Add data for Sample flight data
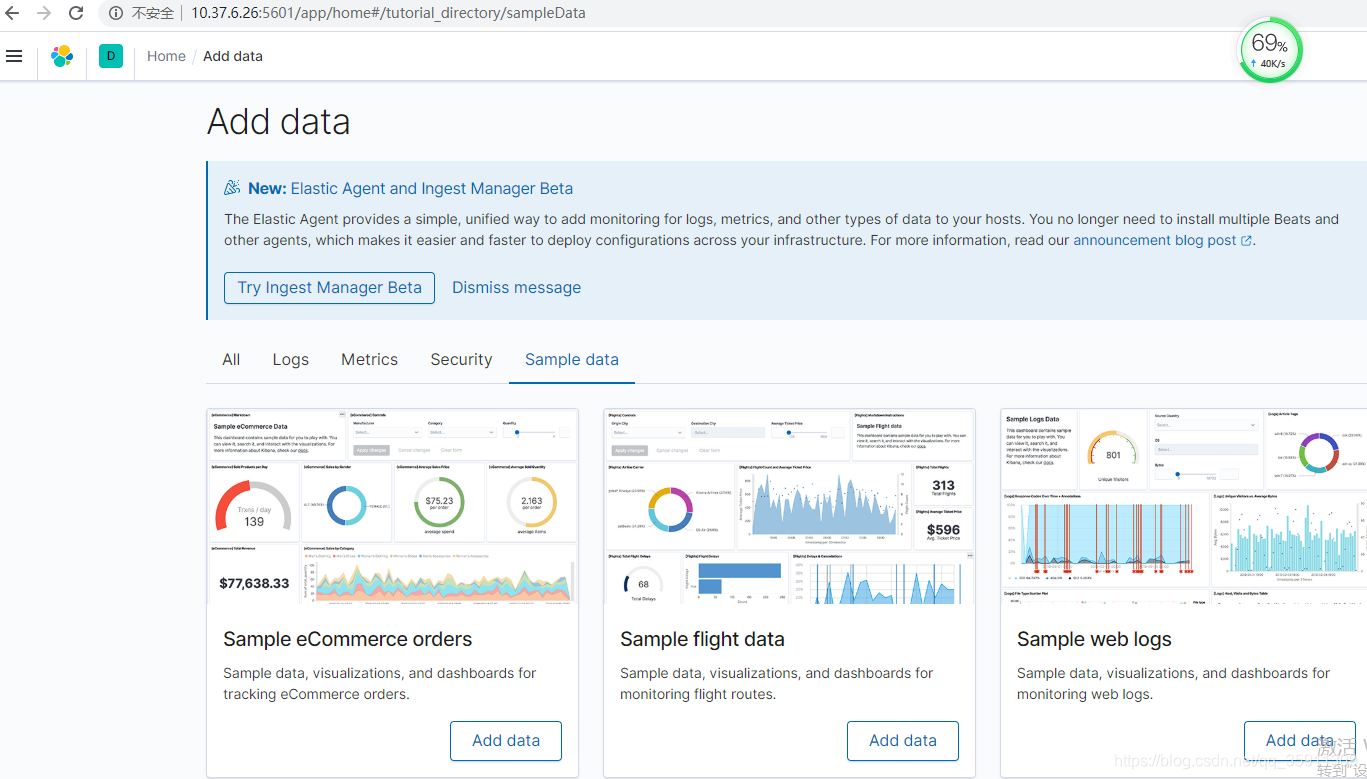 click(903, 741)
